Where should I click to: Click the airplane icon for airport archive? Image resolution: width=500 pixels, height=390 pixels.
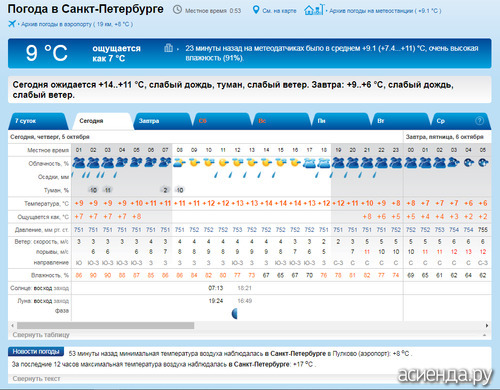point(12,24)
